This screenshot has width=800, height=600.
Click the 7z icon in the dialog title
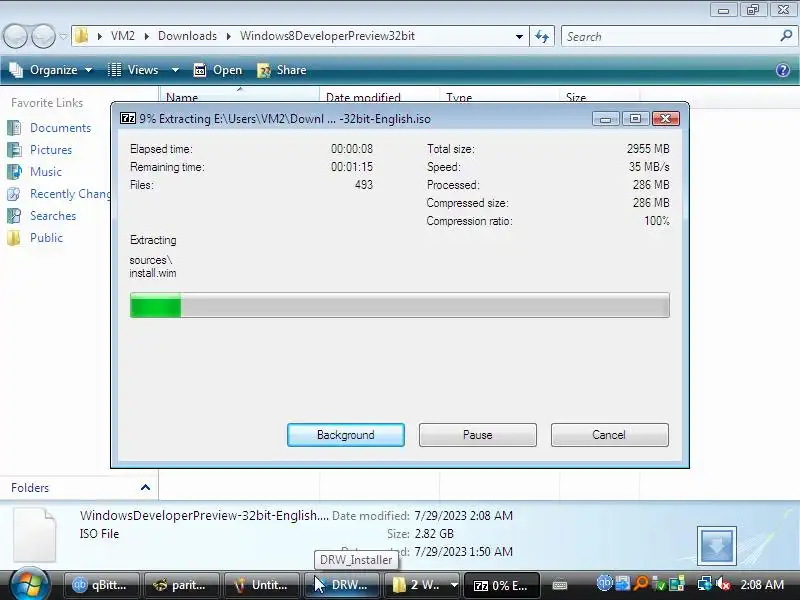tap(128, 118)
